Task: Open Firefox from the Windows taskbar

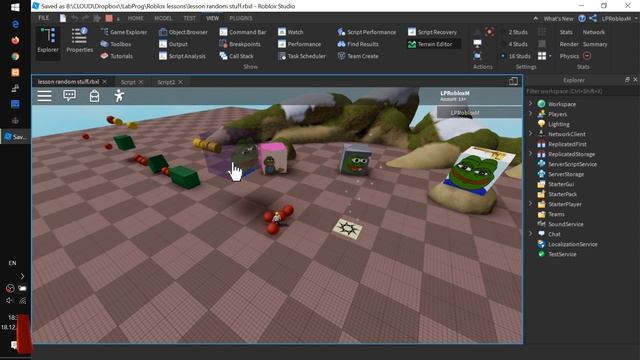Action: 15,40
